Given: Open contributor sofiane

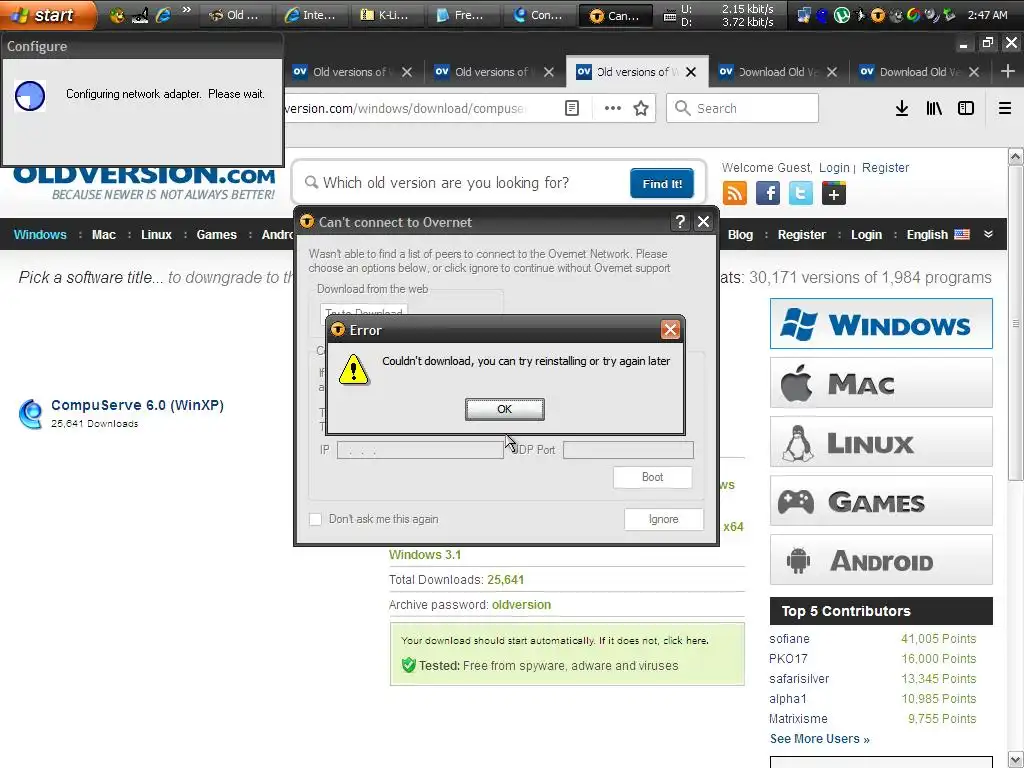Looking at the screenshot, I should click(x=789, y=639).
